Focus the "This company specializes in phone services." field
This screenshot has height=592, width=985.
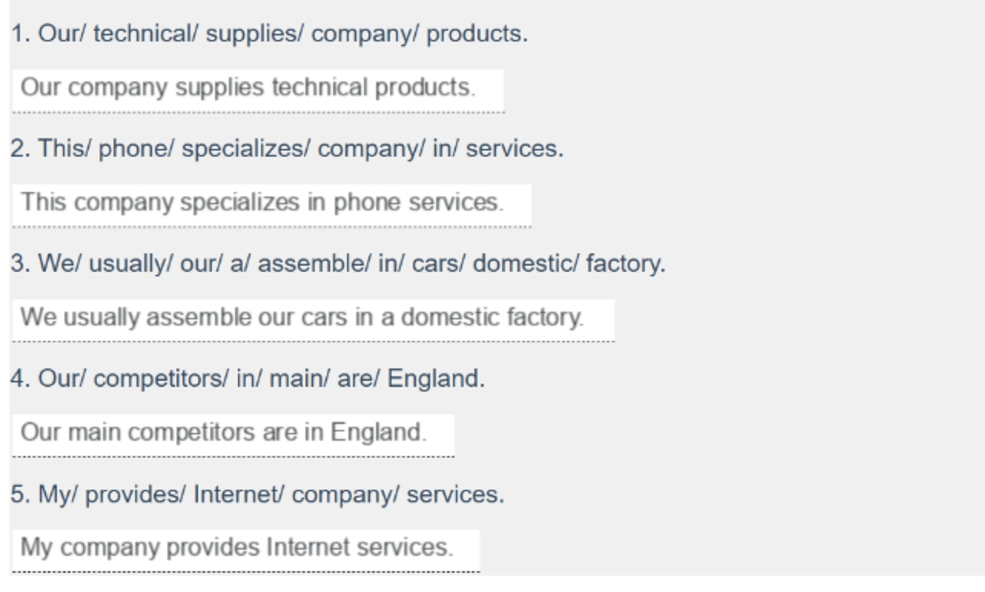pos(272,206)
